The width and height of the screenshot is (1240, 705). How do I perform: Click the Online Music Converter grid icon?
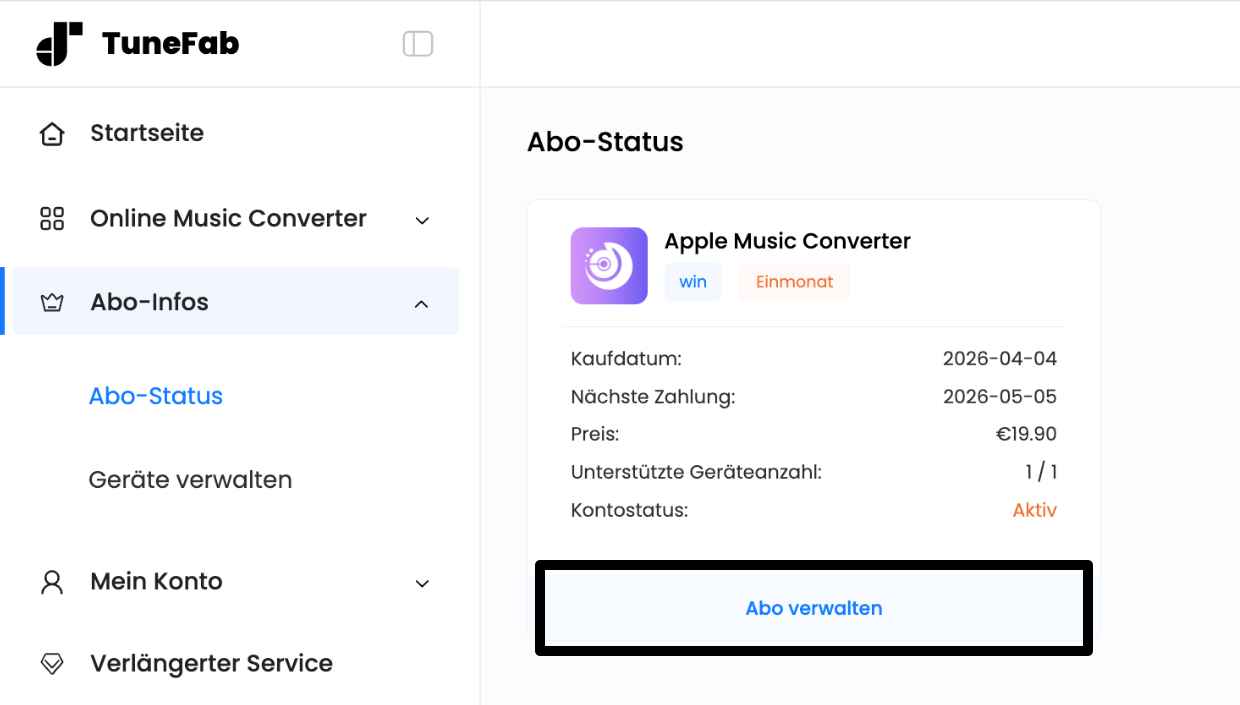point(52,219)
